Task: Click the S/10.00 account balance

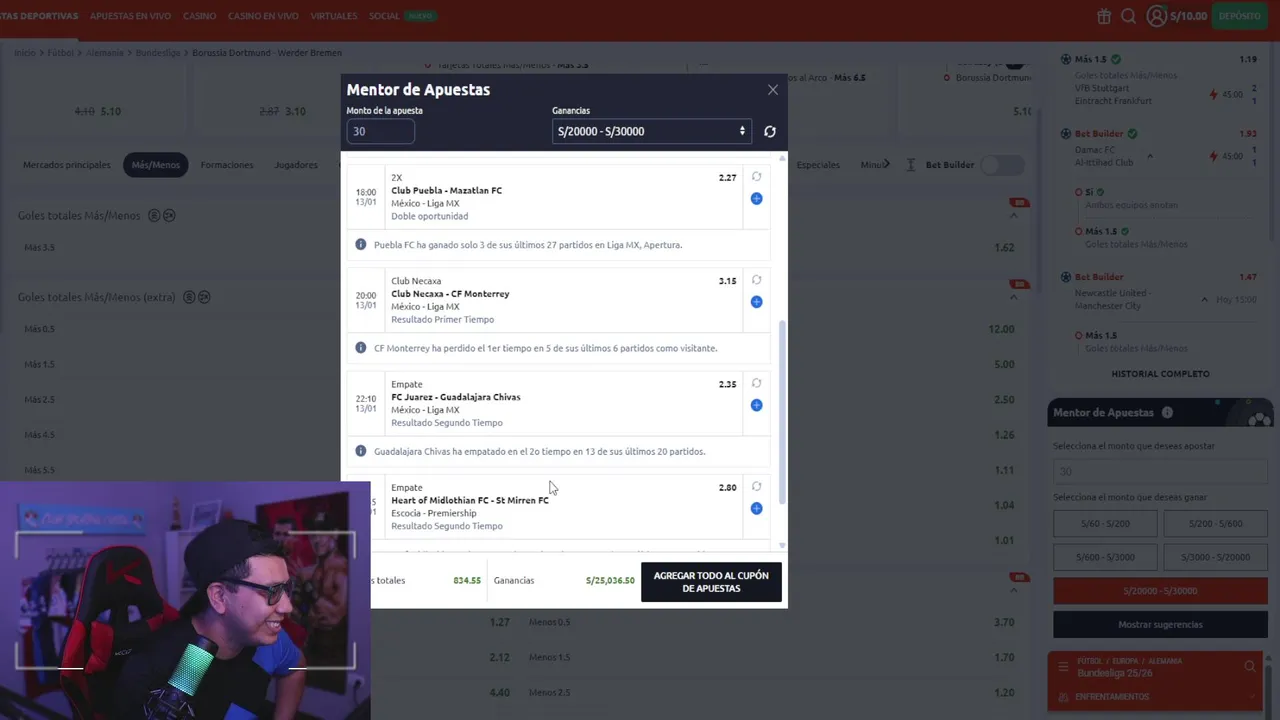Action: pos(1188,16)
